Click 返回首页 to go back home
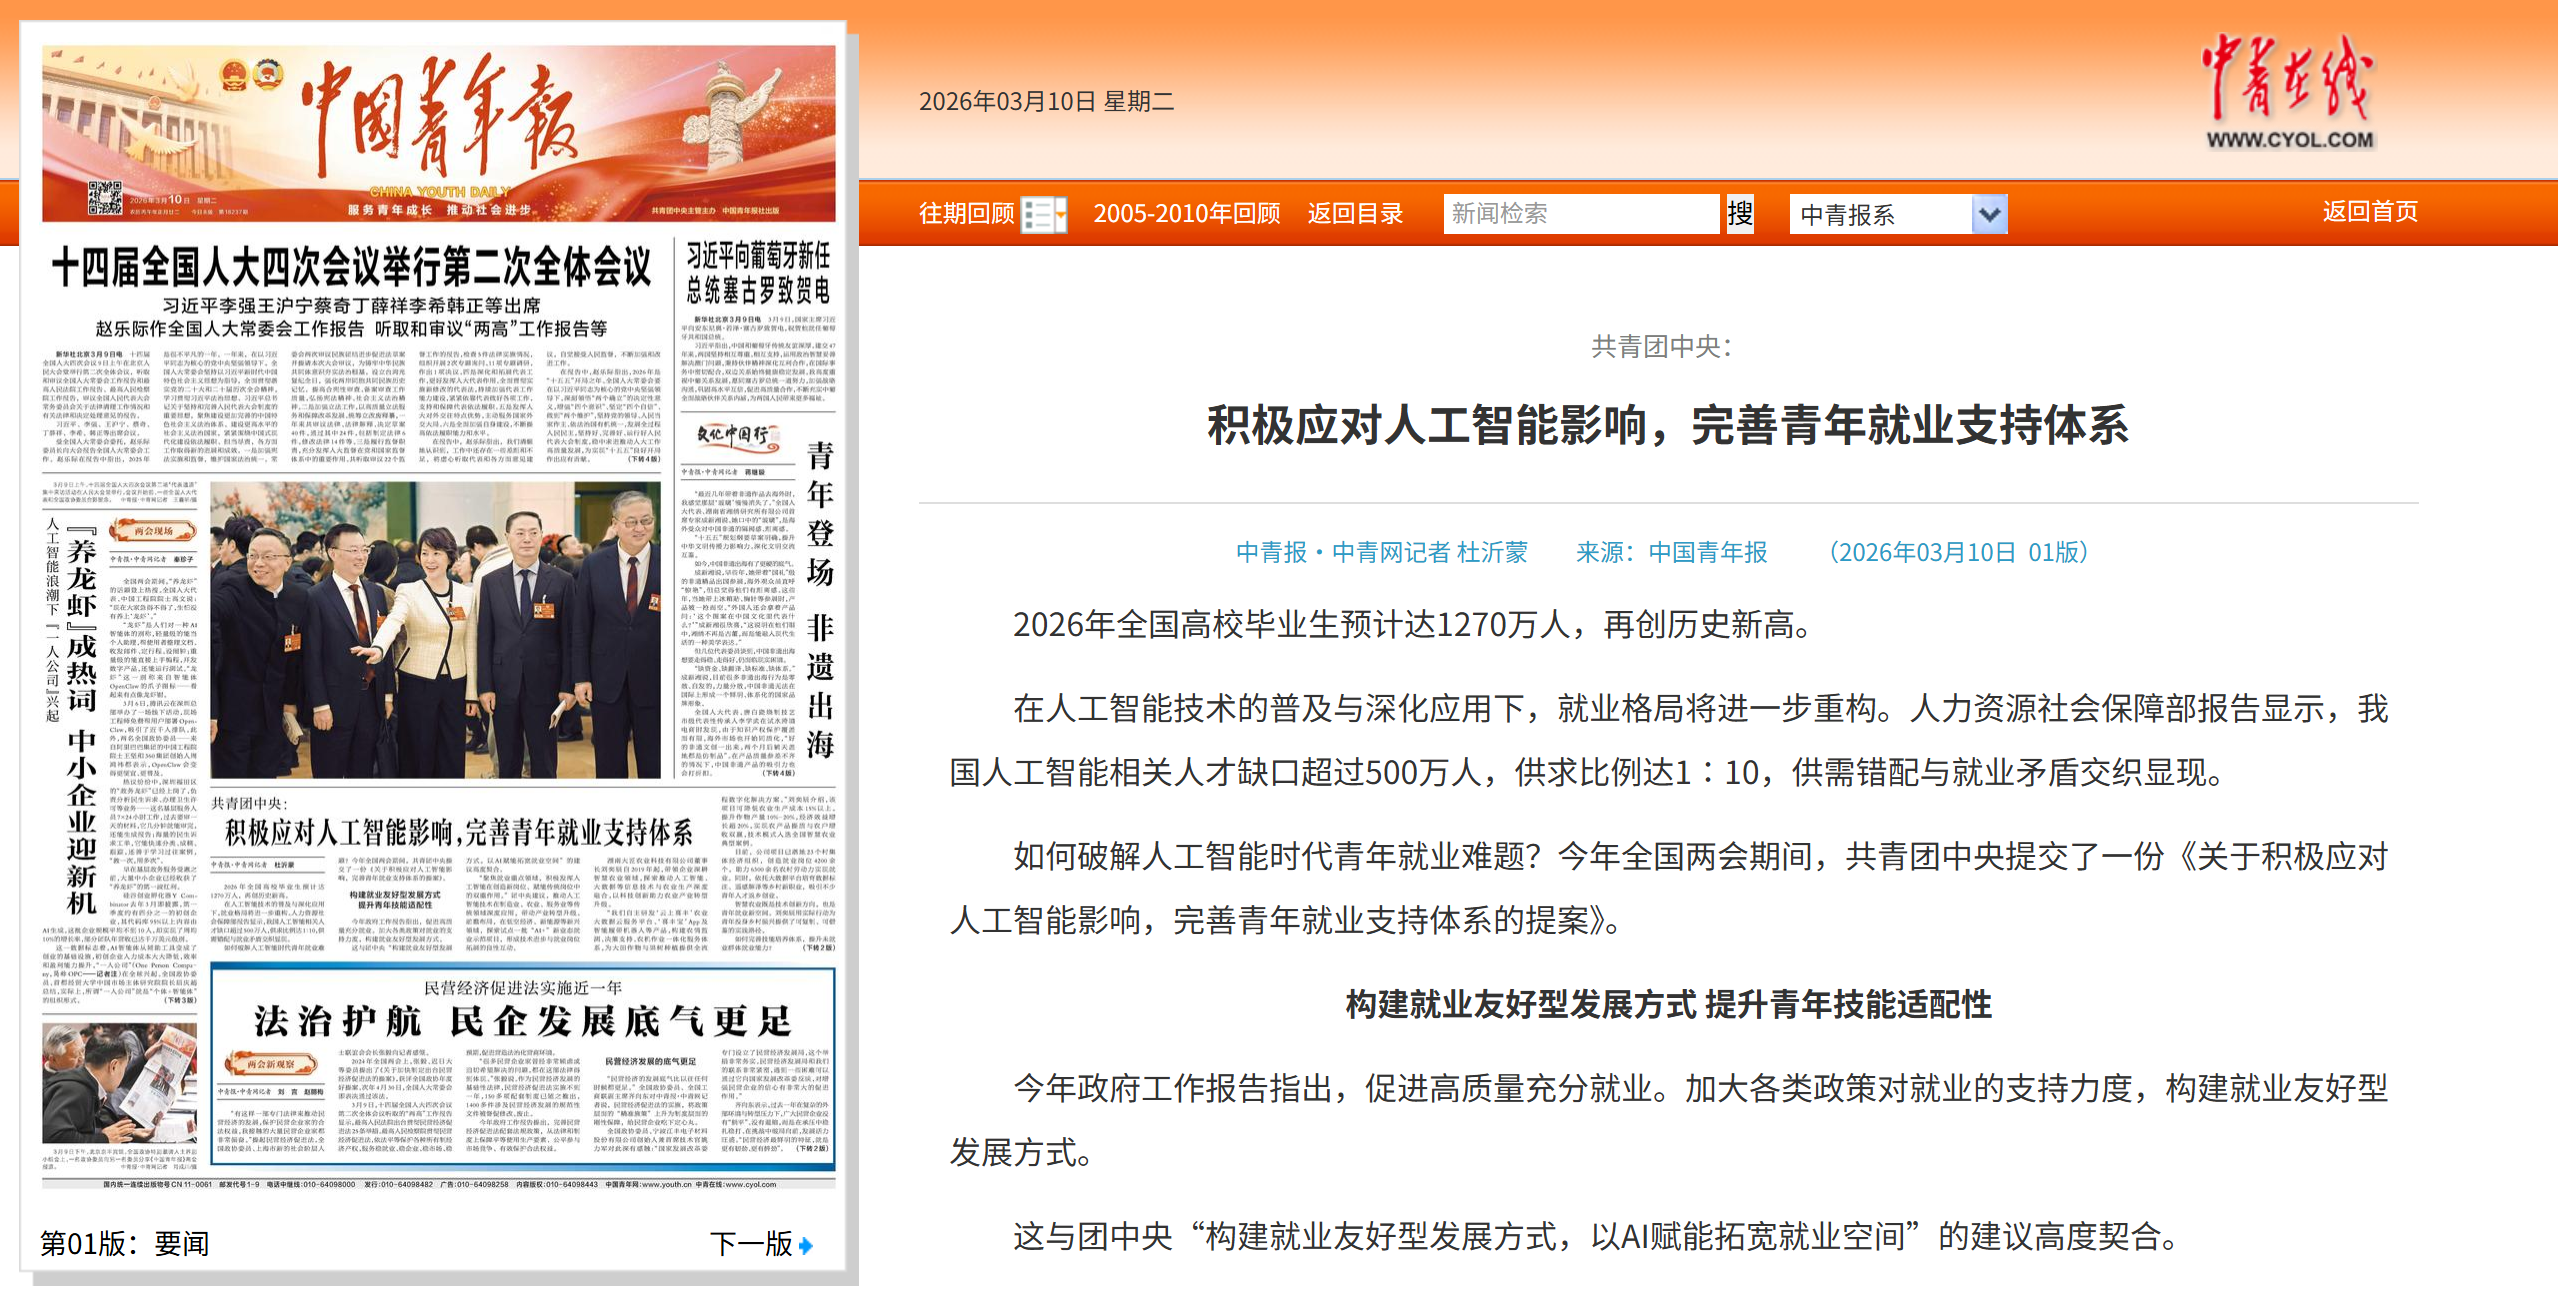Viewport: 2558px width, 1290px height. [2371, 211]
